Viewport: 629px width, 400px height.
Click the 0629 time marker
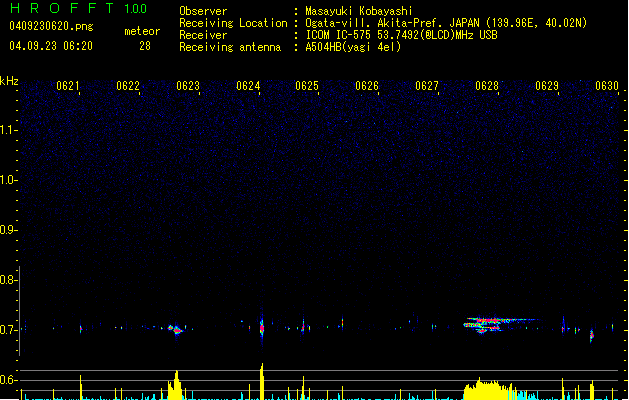[547, 86]
